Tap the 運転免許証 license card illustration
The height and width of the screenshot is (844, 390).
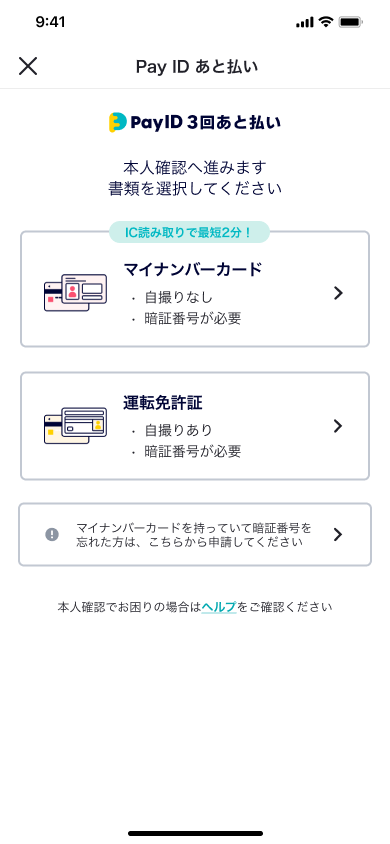pos(75,425)
